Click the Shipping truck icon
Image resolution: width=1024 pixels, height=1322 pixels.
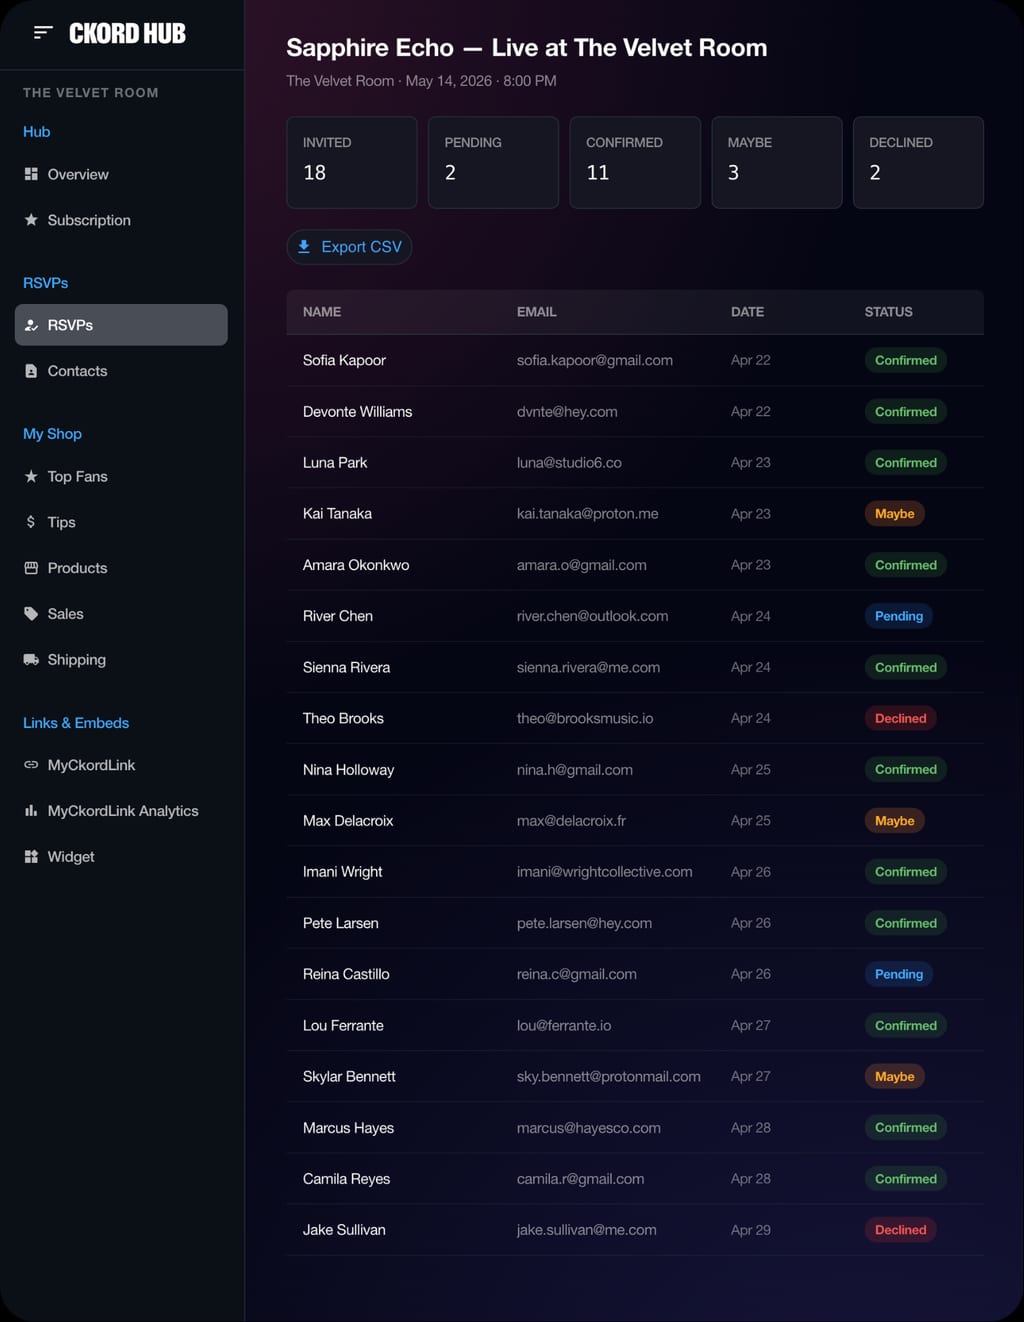(31, 660)
